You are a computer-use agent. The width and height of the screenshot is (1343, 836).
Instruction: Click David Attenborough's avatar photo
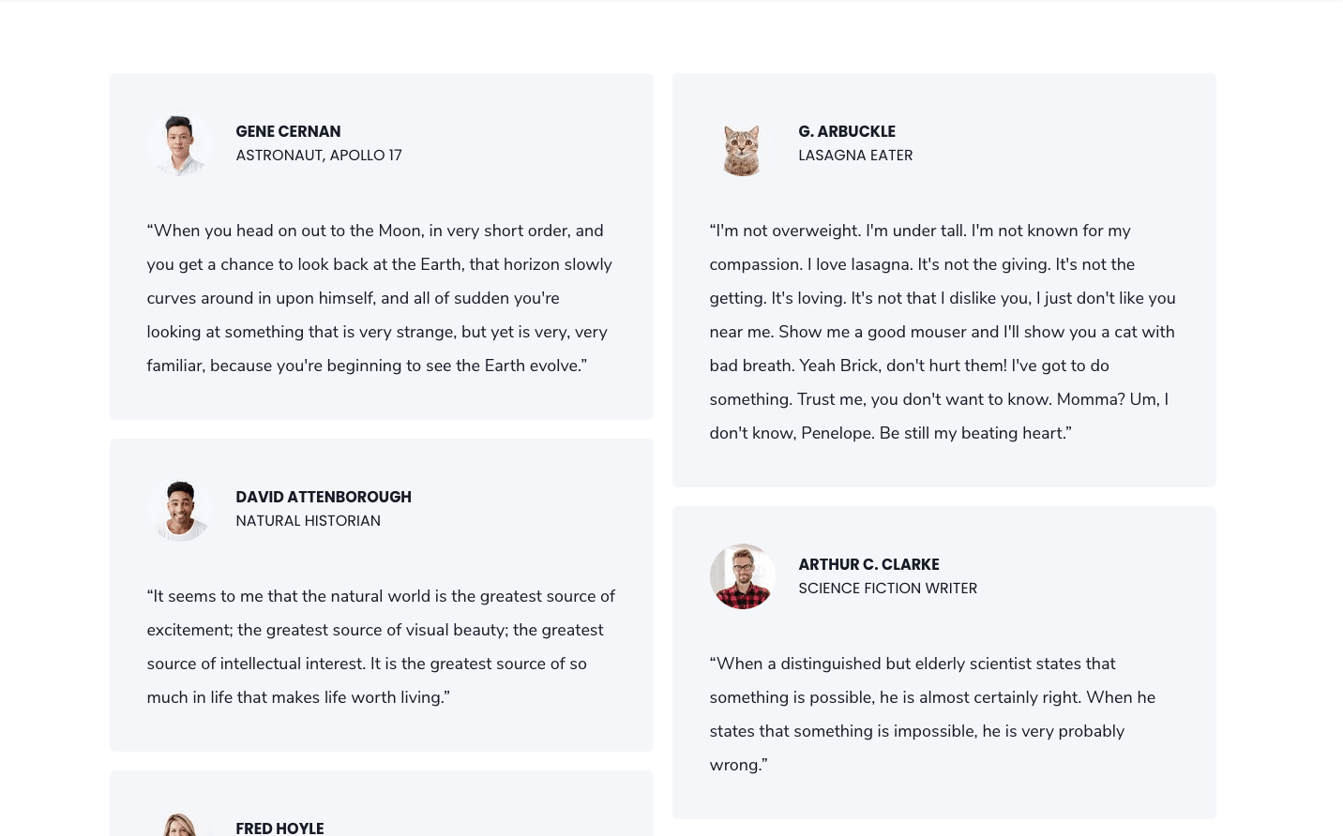click(179, 509)
